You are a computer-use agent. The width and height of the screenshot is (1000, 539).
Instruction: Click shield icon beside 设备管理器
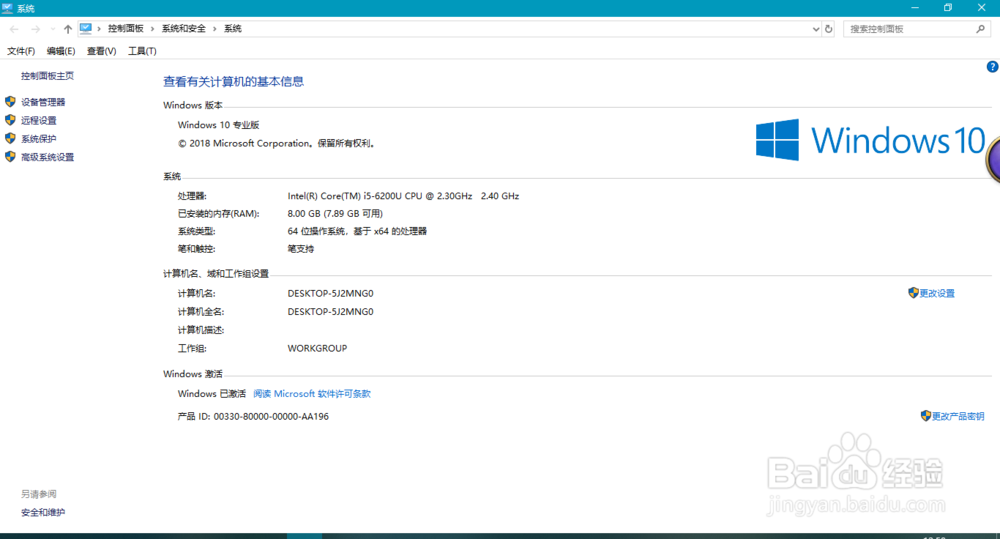(x=10, y=101)
